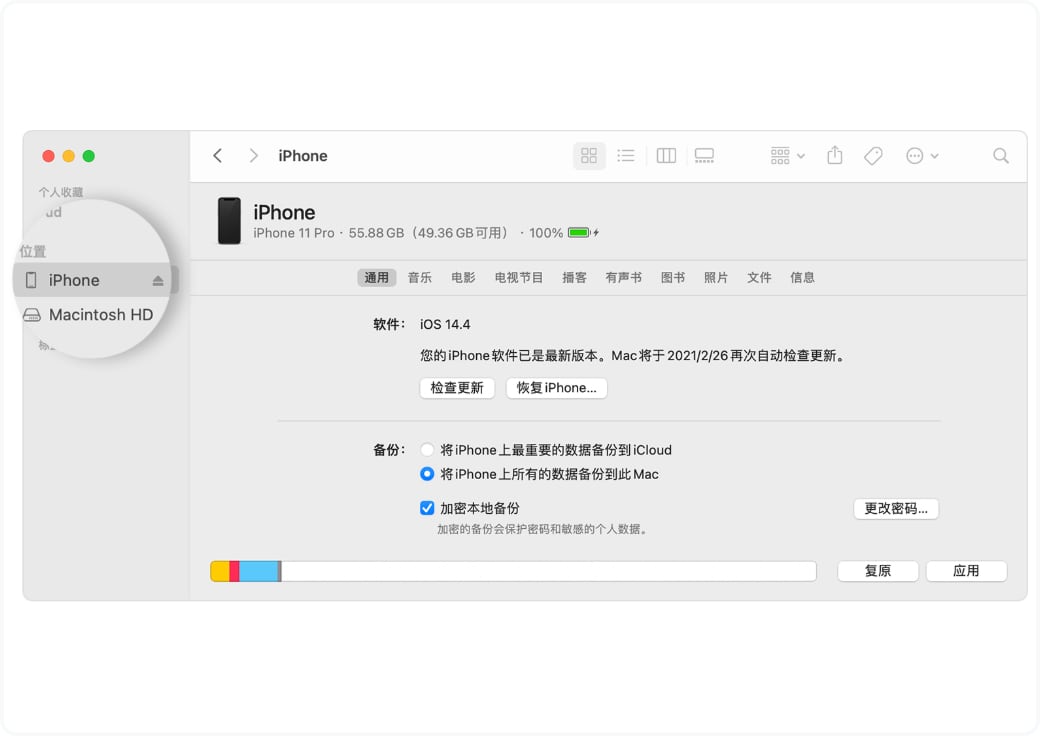Switch to icon grid view
1040x736 pixels.
click(589, 156)
